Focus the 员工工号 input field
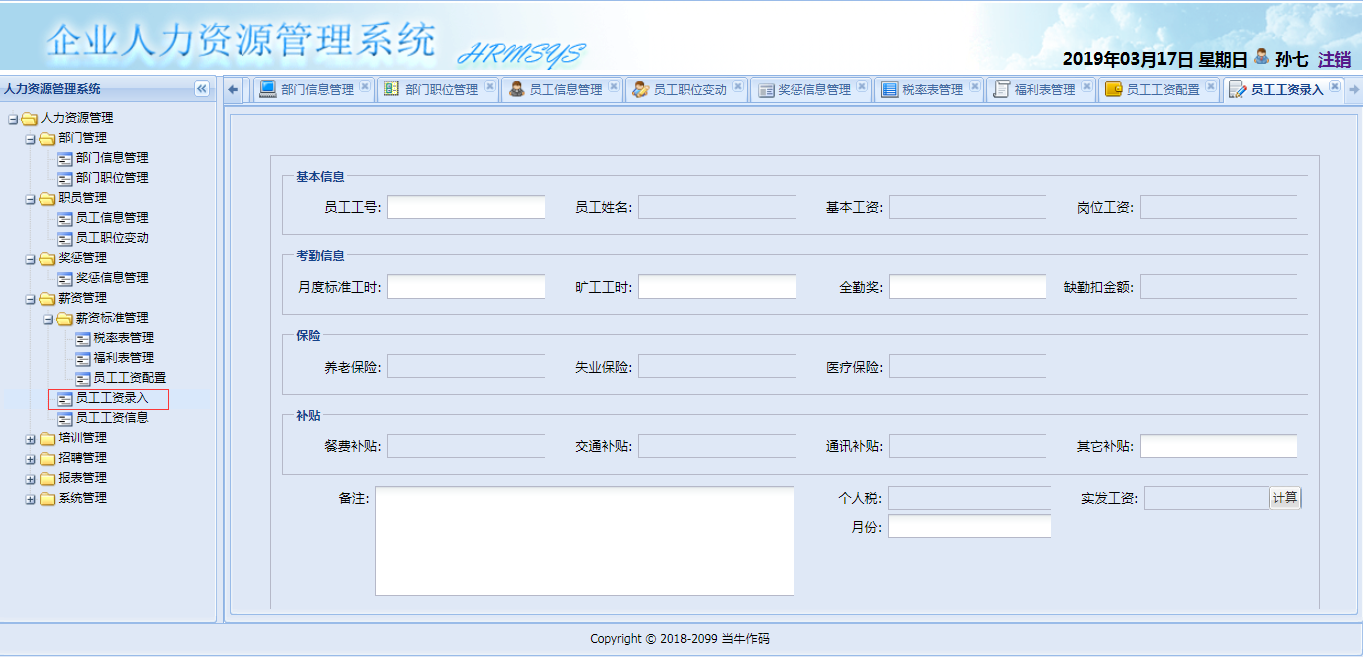The width and height of the screenshot is (1363, 657). click(x=466, y=207)
